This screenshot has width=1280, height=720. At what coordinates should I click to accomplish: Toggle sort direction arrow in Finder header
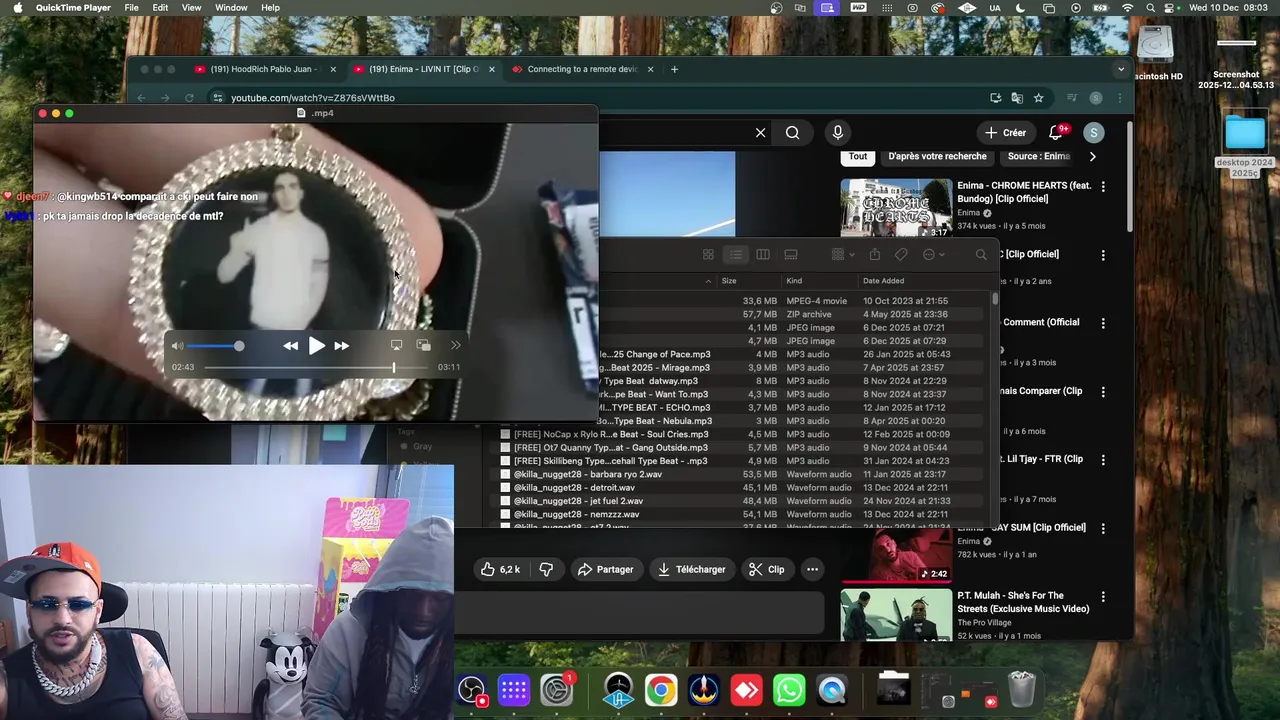(708, 281)
